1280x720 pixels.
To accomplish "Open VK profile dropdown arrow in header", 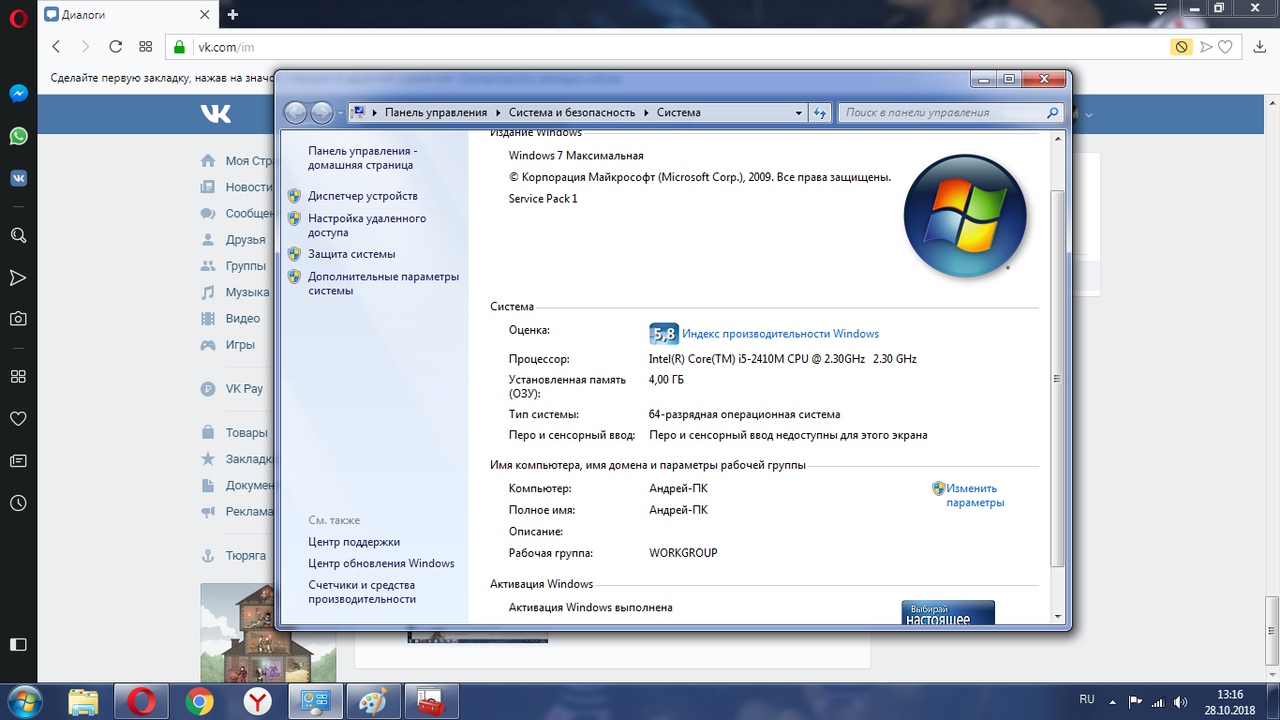I will (1089, 115).
